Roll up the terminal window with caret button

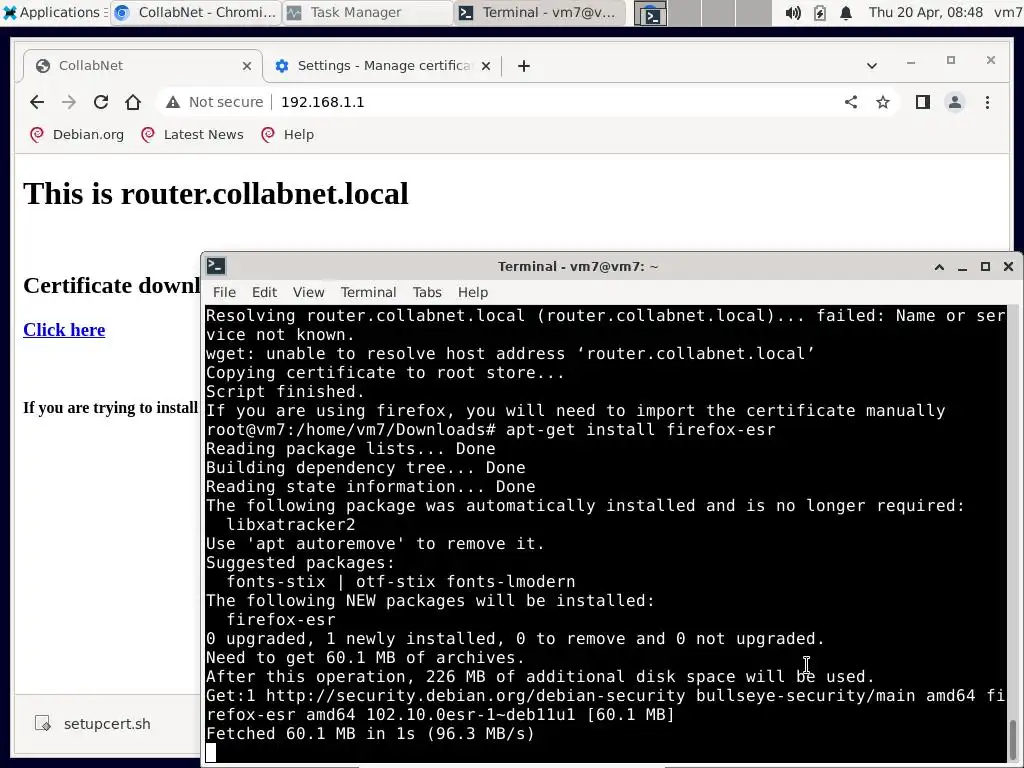click(939, 267)
